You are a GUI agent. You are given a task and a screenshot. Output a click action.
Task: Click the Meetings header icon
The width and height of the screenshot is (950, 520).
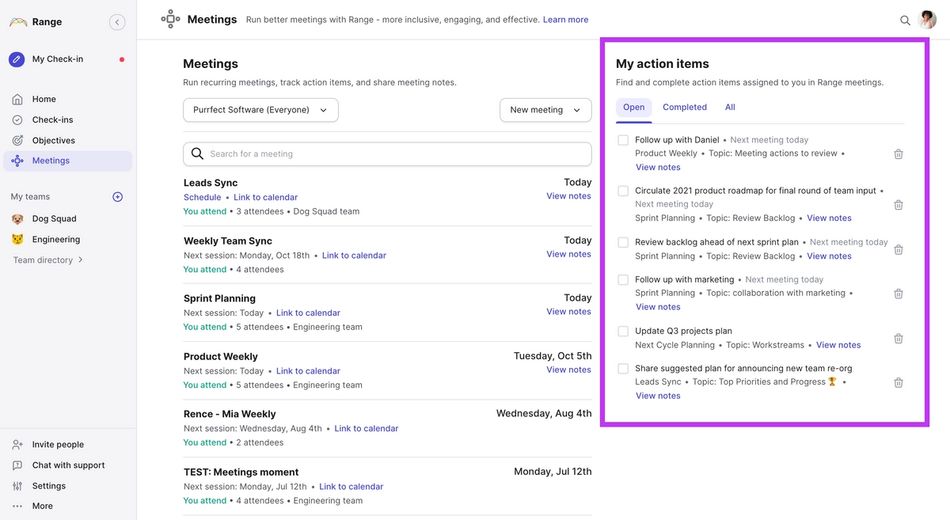pyautogui.click(x=170, y=19)
